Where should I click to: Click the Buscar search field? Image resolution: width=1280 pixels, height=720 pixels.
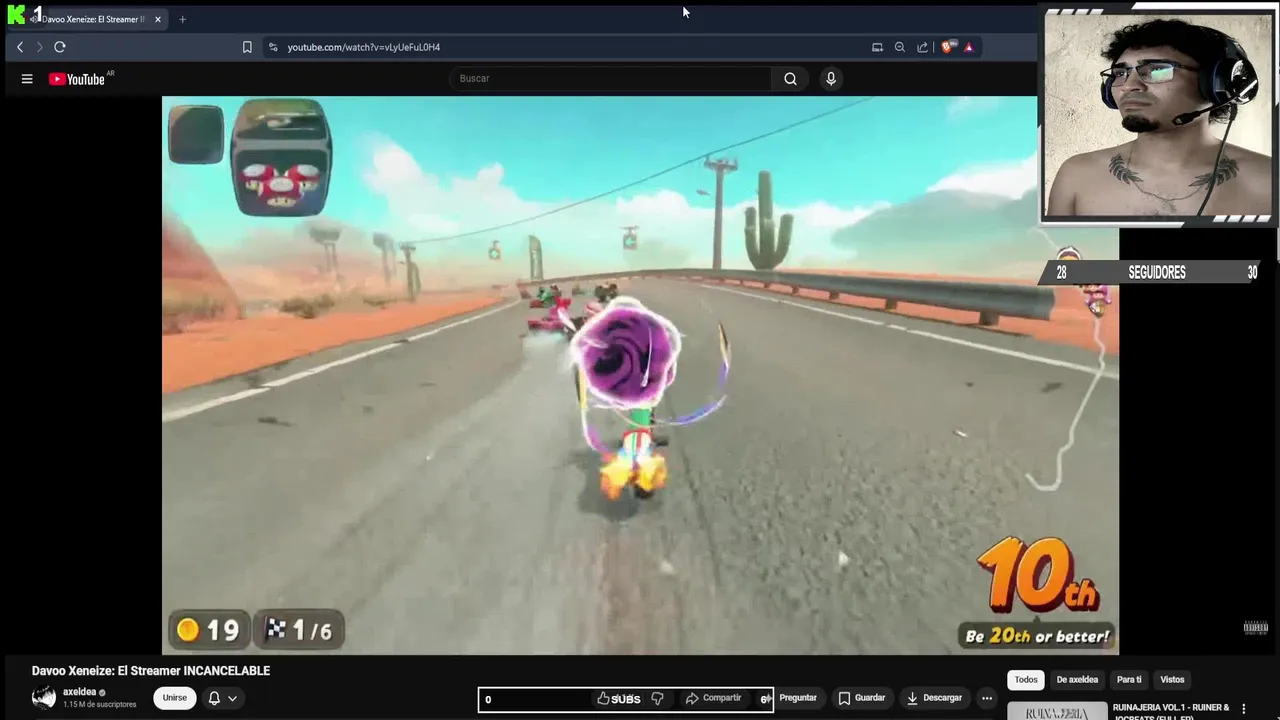tap(610, 78)
